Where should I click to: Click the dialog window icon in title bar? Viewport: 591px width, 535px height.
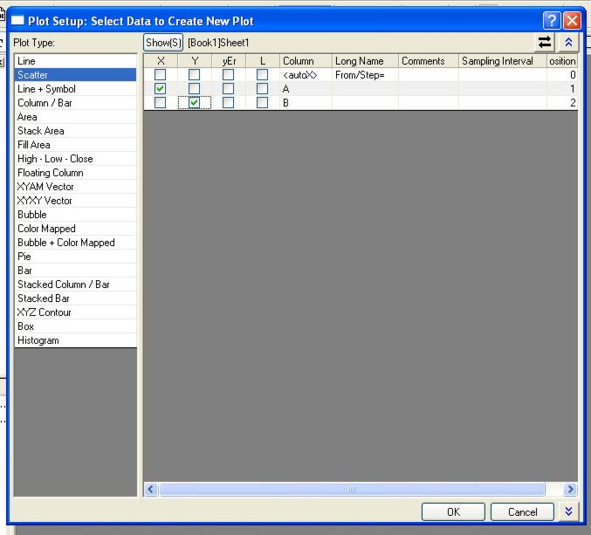click(17, 20)
